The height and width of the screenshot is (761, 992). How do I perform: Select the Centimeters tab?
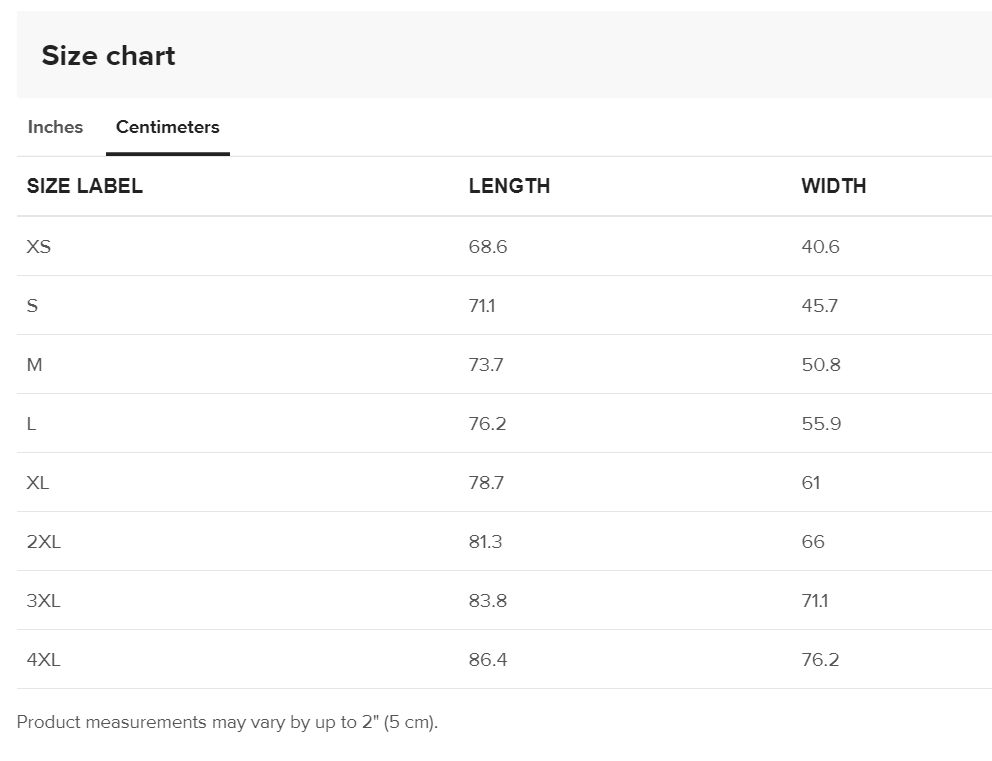coord(167,127)
